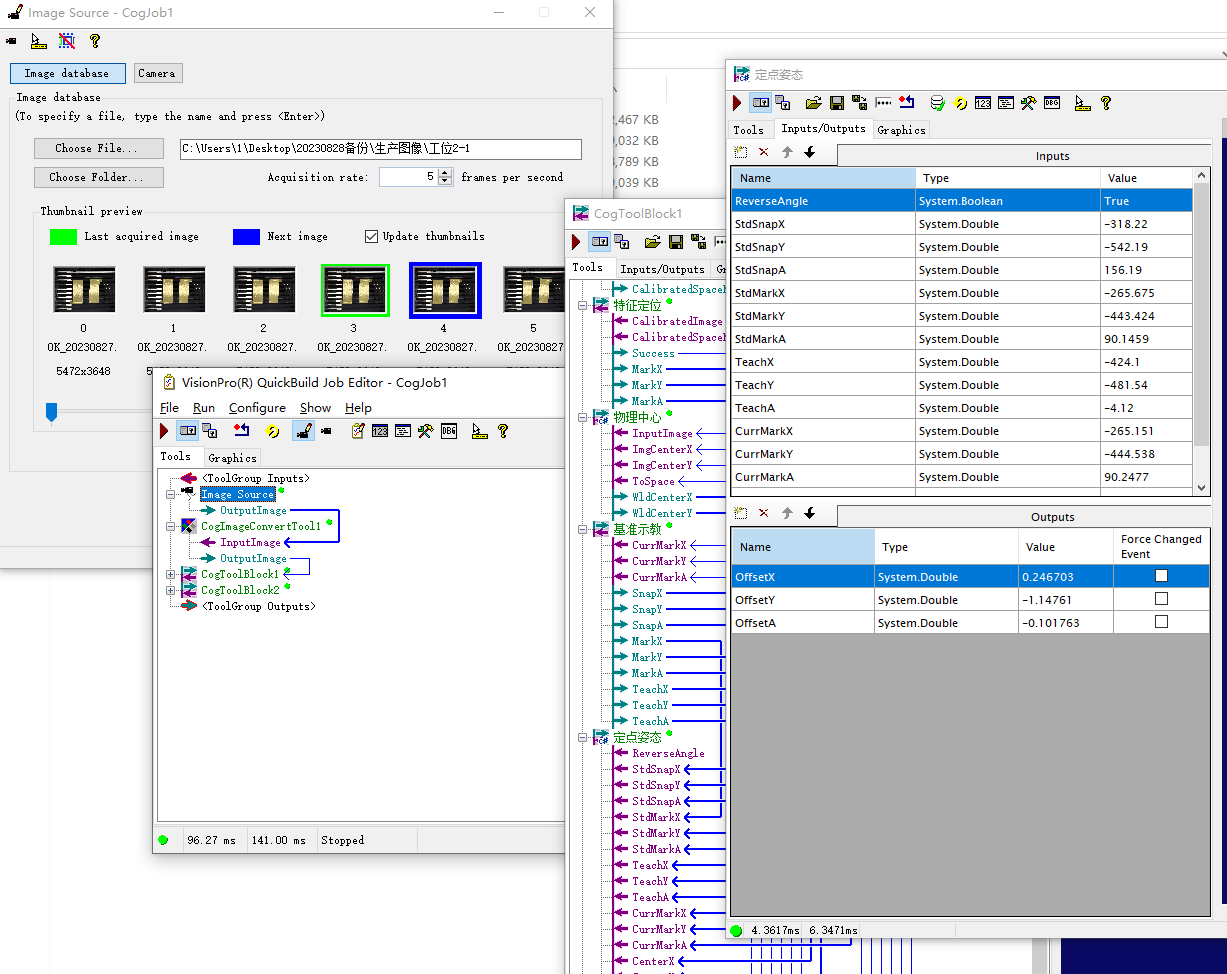The height and width of the screenshot is (974, 1227).
Task: Open the File menu in Job Editor
Action: tap(169, 408)
